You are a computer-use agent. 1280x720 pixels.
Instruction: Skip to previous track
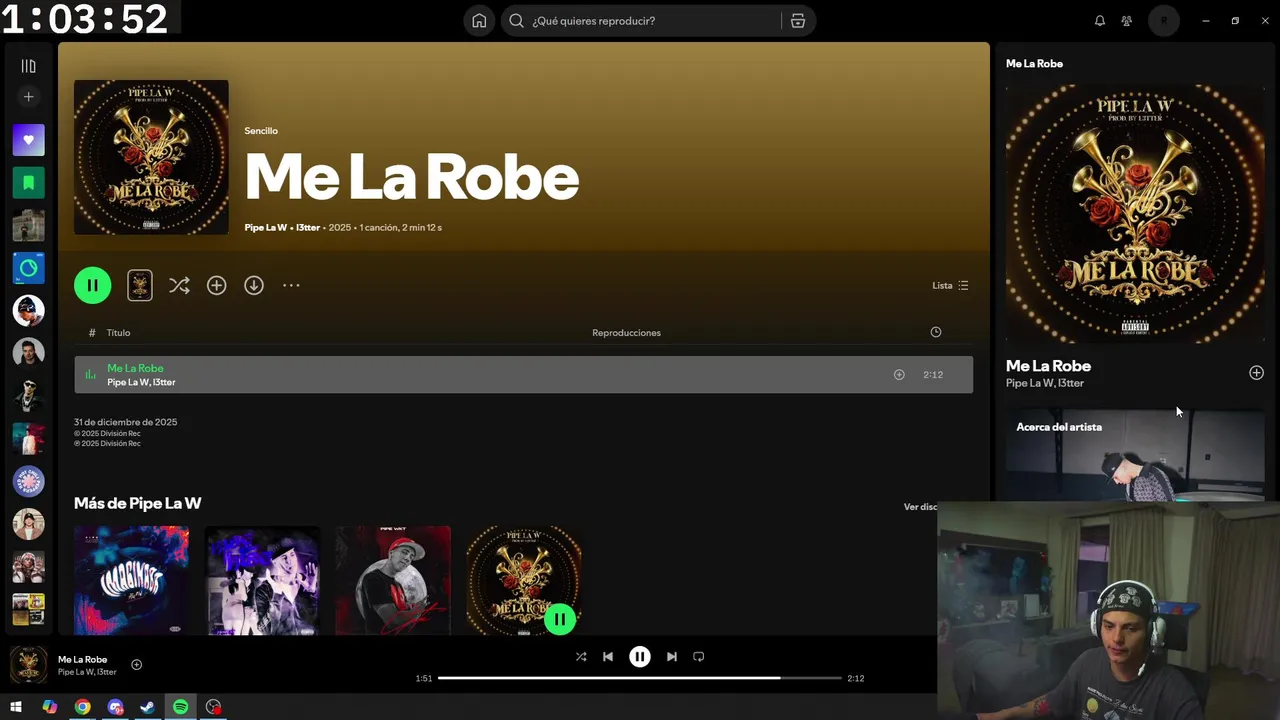608,657
